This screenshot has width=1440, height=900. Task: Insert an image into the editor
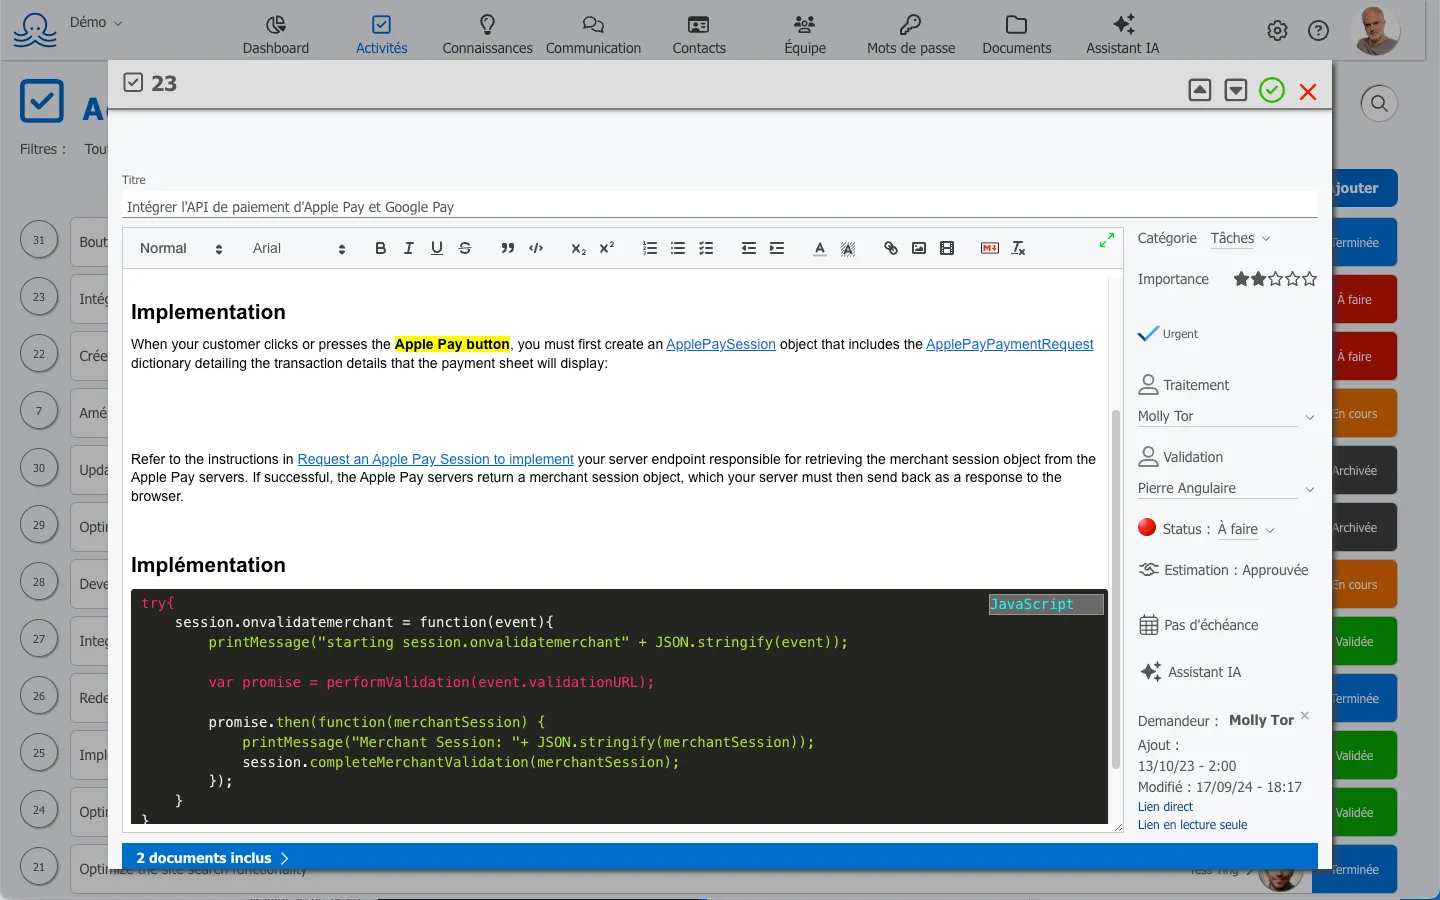pos(919,248)
